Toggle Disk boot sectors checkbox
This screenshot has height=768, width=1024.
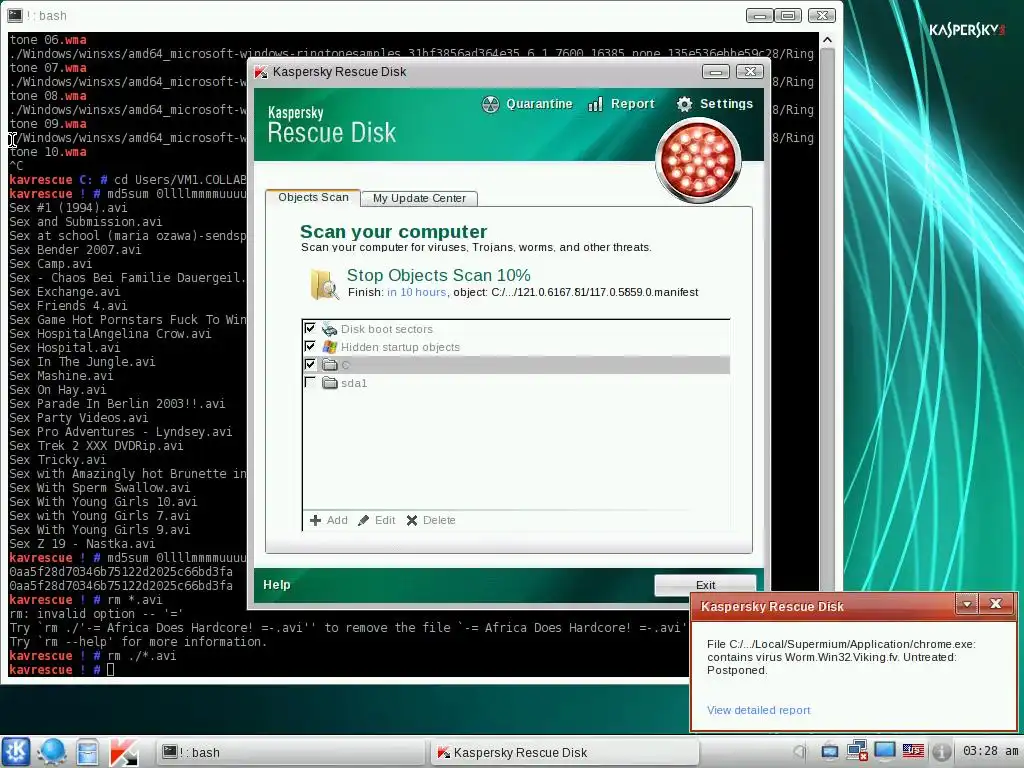[x=310, y=328]
